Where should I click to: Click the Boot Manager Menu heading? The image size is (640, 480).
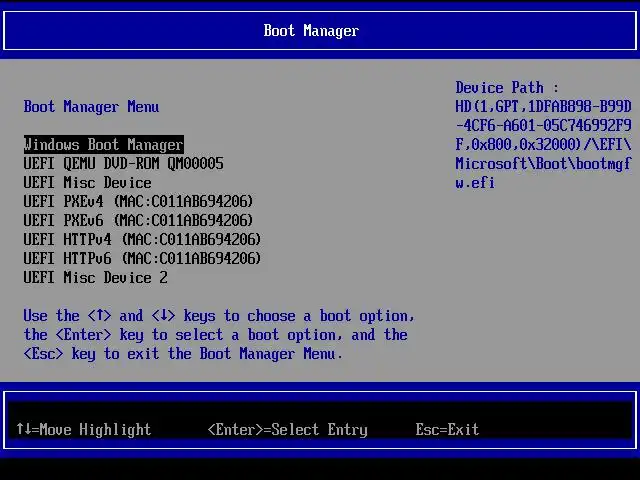[x=91, y=107]
